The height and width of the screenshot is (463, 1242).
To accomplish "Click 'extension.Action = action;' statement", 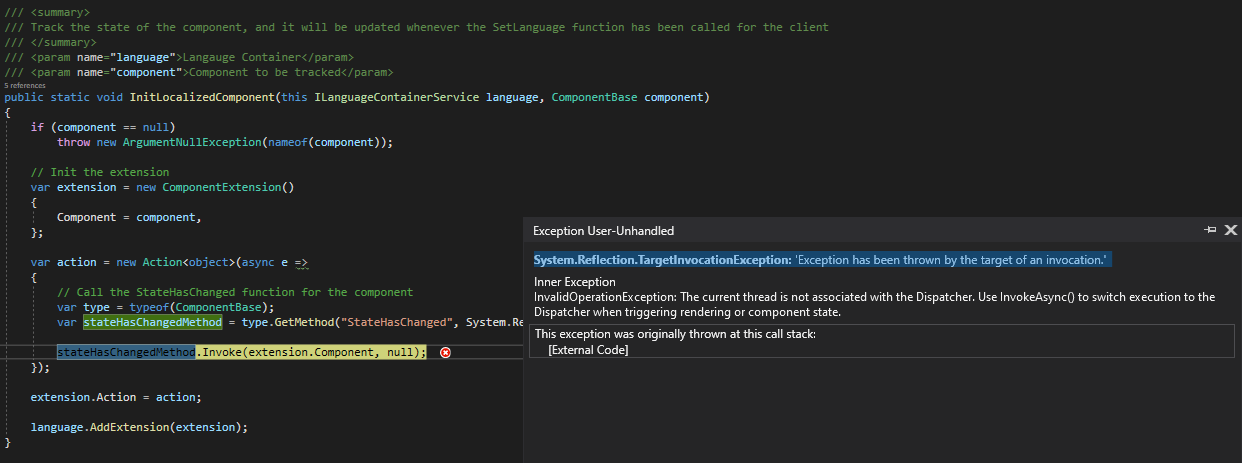I will (x=116, y=397).
